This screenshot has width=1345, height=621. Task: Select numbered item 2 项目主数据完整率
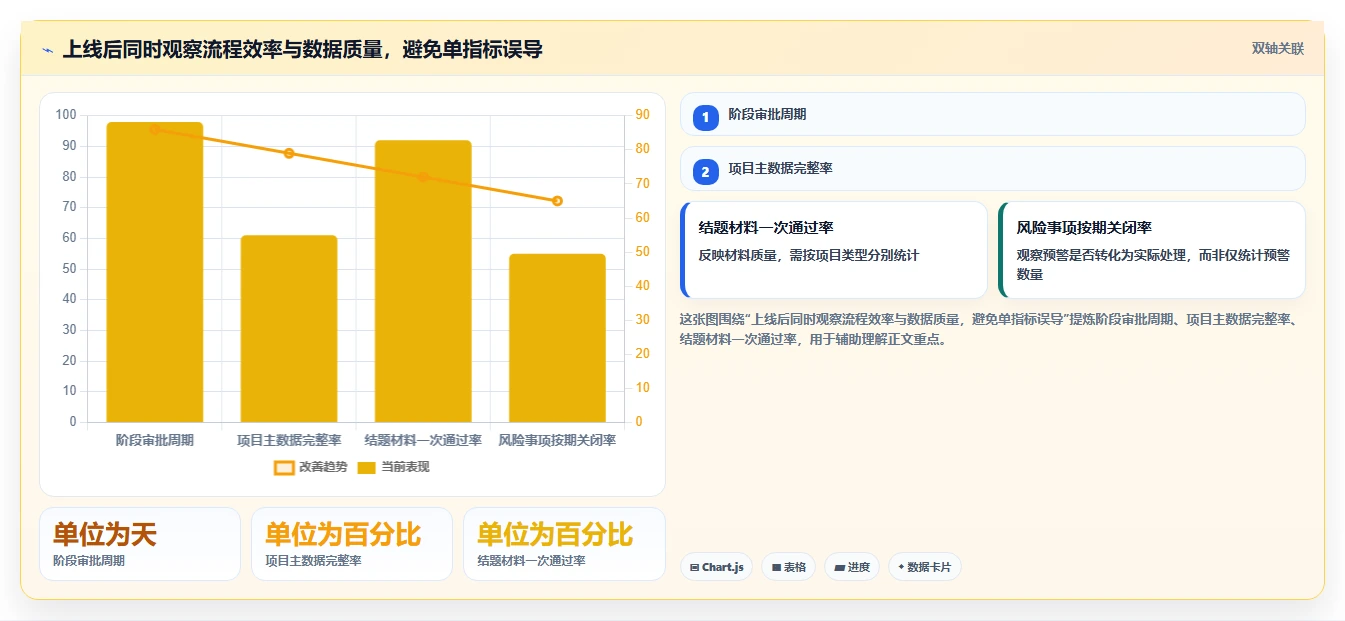pos(992,168)
